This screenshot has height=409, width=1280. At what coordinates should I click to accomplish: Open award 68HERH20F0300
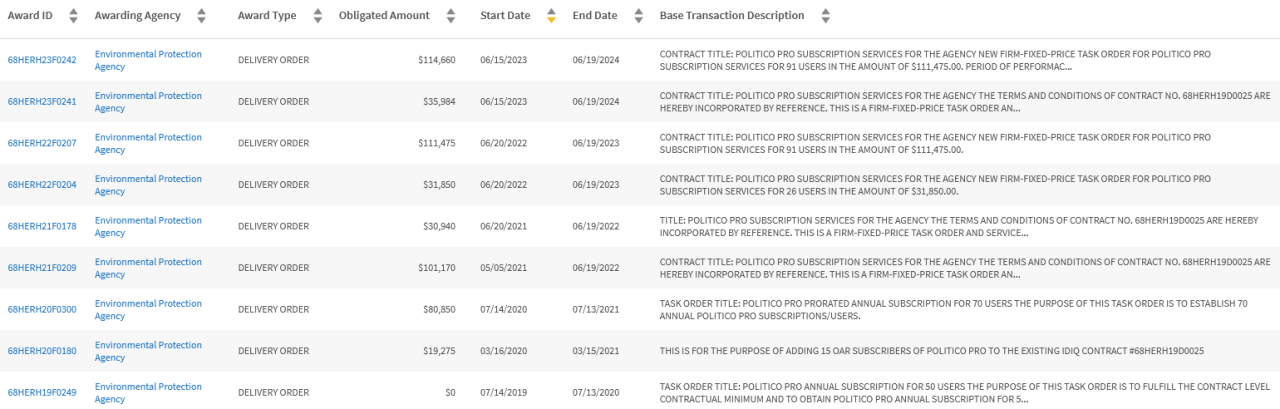pyautogui.click(x=42, y=309)
